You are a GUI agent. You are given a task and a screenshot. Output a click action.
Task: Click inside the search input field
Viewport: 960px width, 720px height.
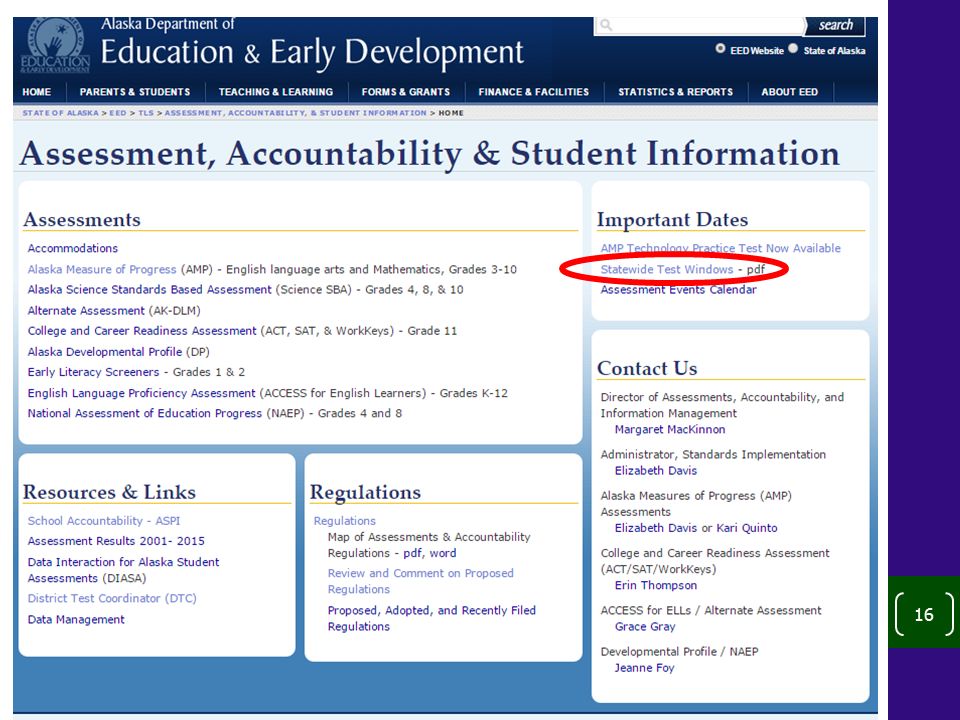pos(699,26)
